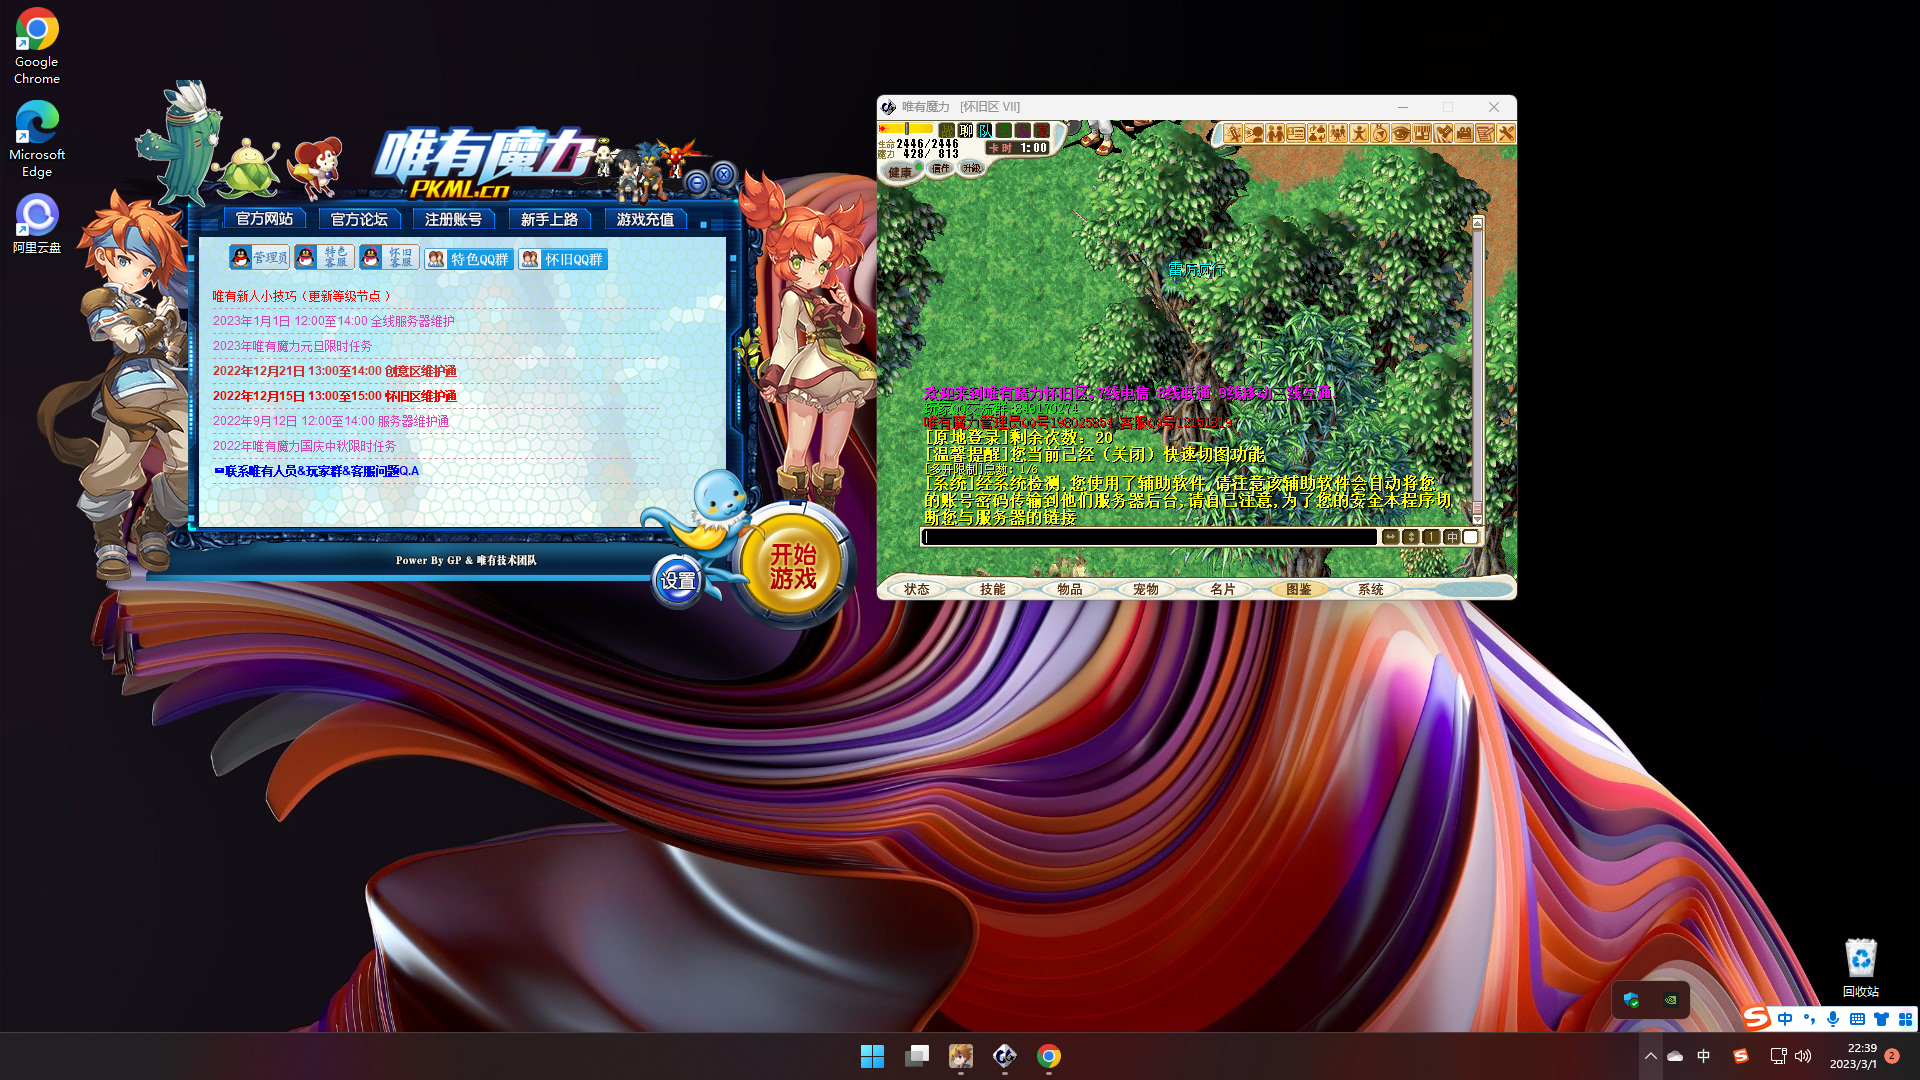Open the 图鉴 album tab
This screenshot has width=1920, height=1080.
click(1299, 589)
